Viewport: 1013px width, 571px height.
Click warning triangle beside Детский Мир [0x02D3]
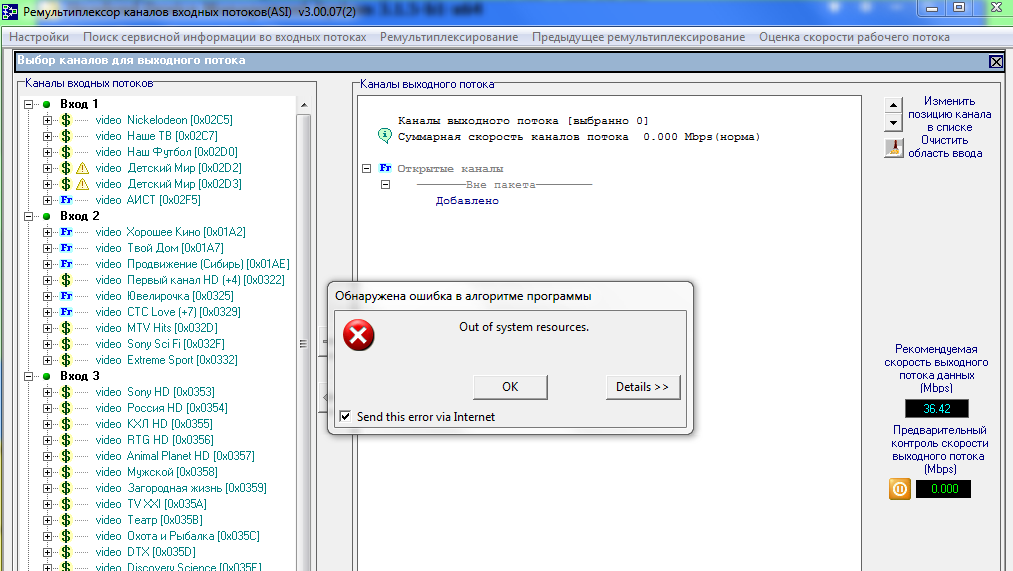pyautogui.click(x=82, y=184)
